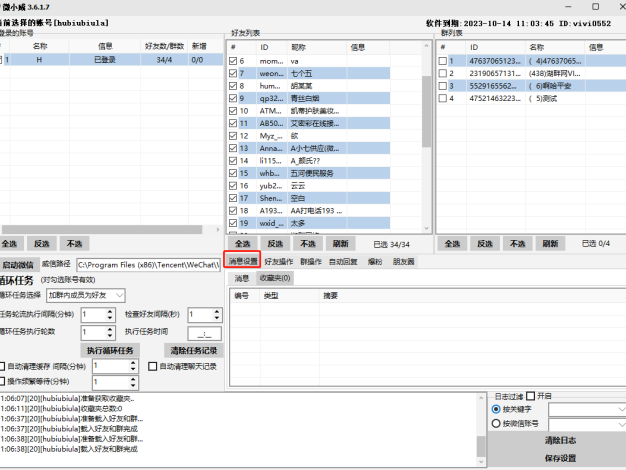Switch to the 收藏夹(0) sub-tab
The image size is (626, 470).
point(275,278)
